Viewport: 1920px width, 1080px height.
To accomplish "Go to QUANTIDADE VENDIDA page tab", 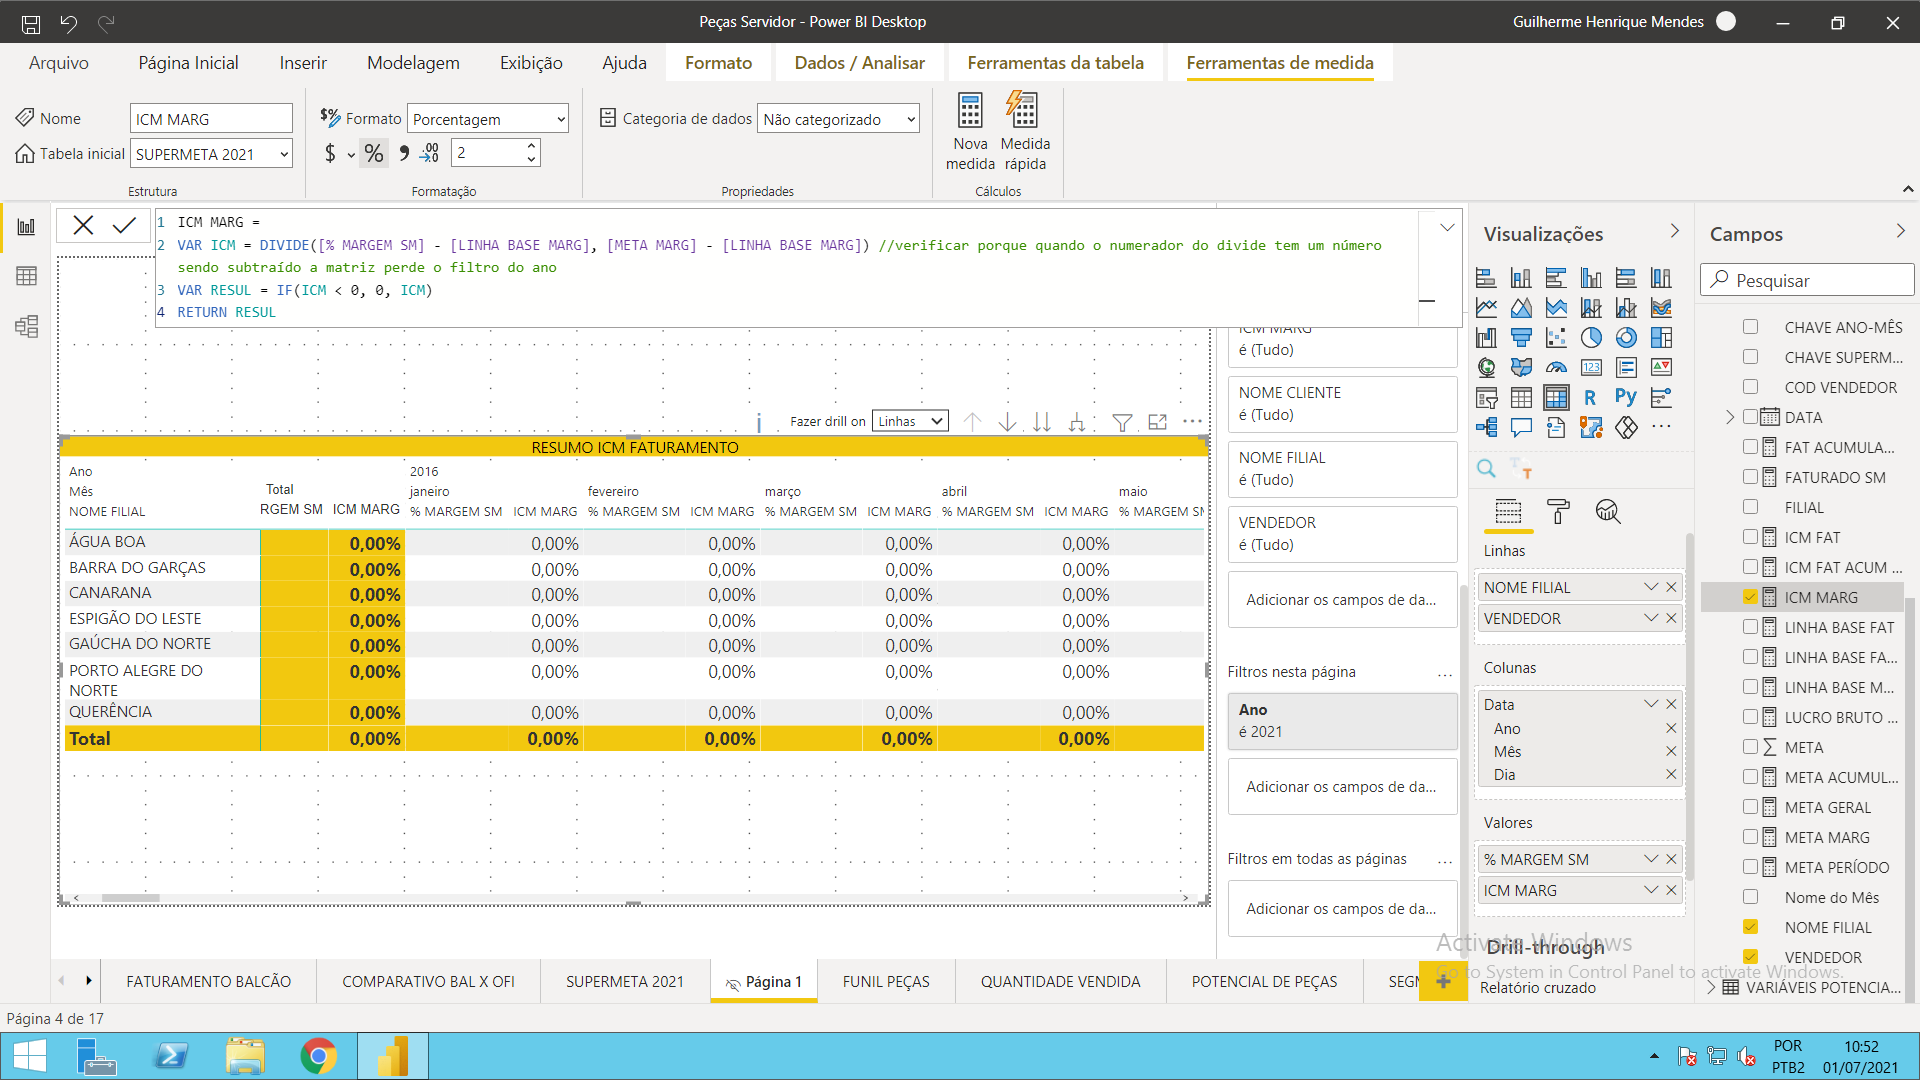I will tap(1060, 982).
